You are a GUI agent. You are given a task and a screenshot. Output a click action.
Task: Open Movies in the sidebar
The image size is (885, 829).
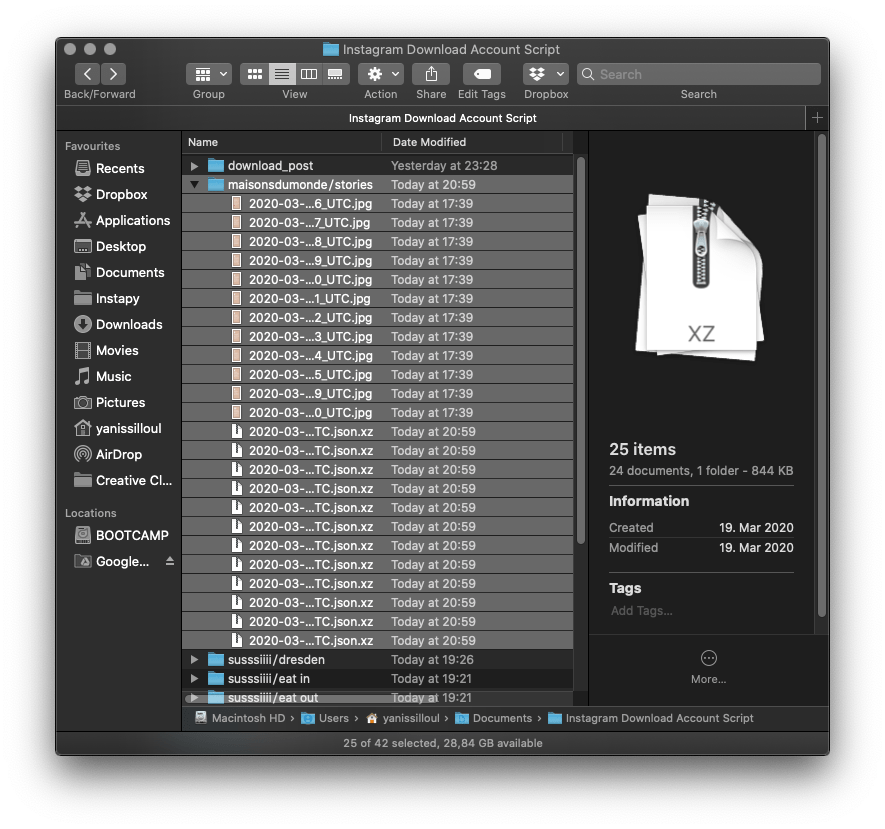117,350
